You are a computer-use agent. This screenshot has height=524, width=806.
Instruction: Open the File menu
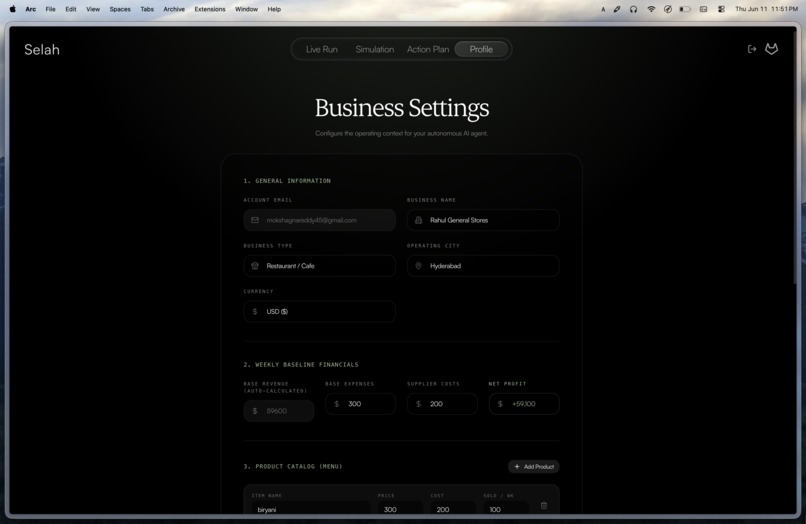point(50,9)
